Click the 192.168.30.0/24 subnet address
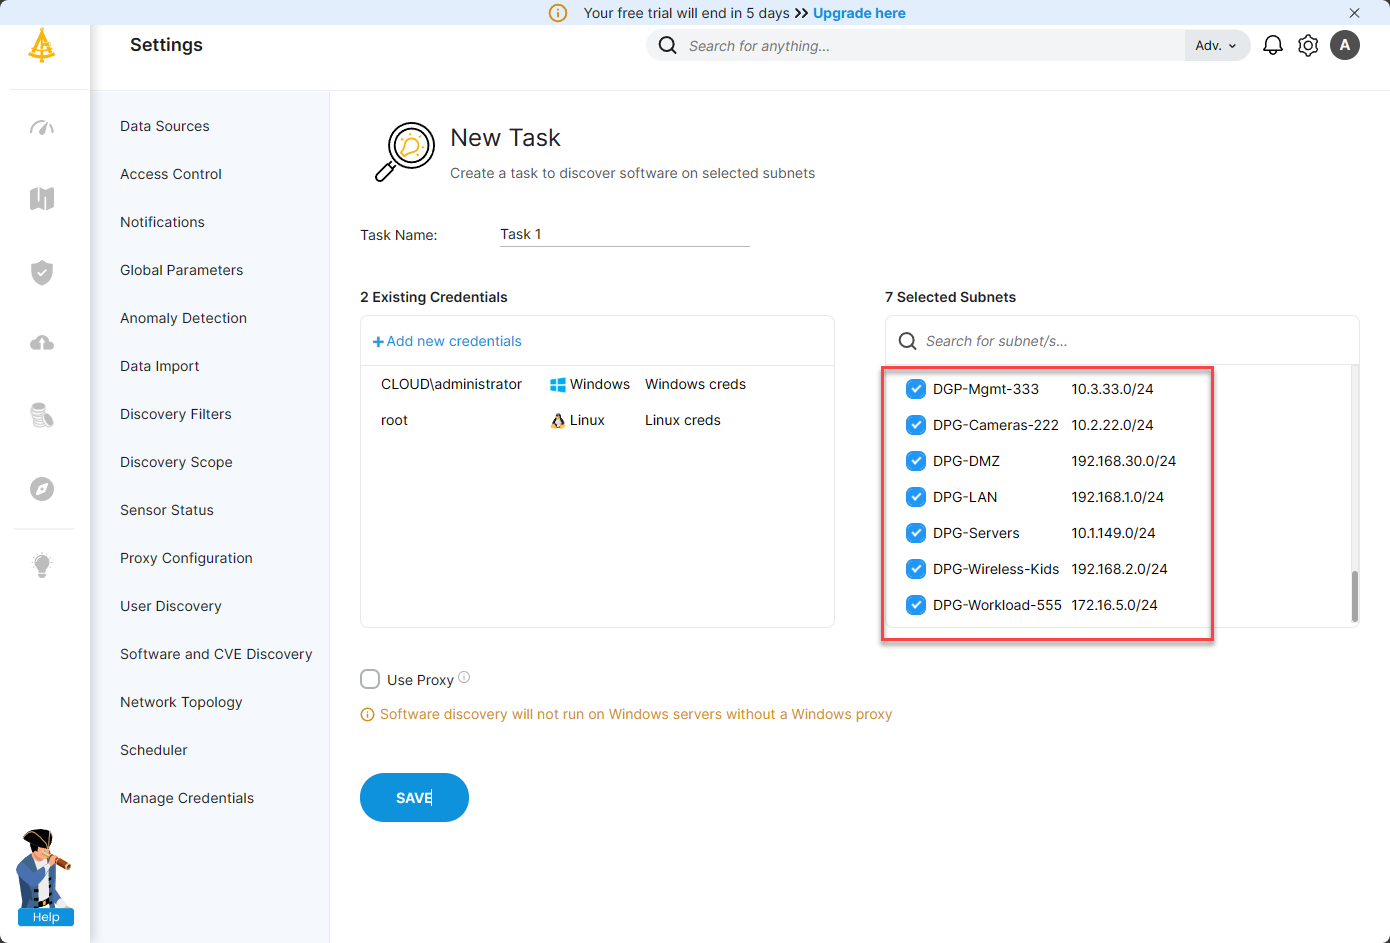Screen dimensions: 1390x943 pyautogui.click(x=1124, y=461)
